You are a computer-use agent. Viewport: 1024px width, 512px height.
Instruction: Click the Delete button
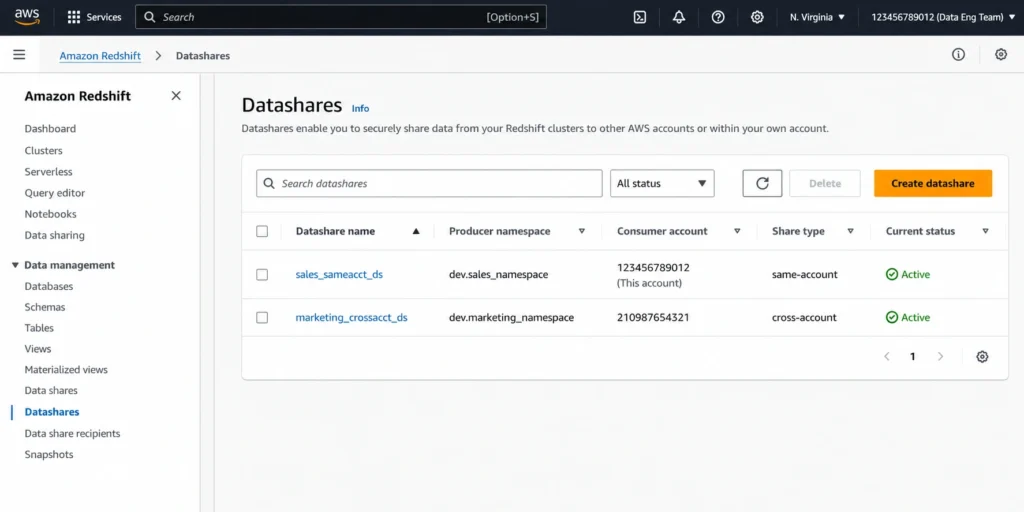click(x=825, y=184)
